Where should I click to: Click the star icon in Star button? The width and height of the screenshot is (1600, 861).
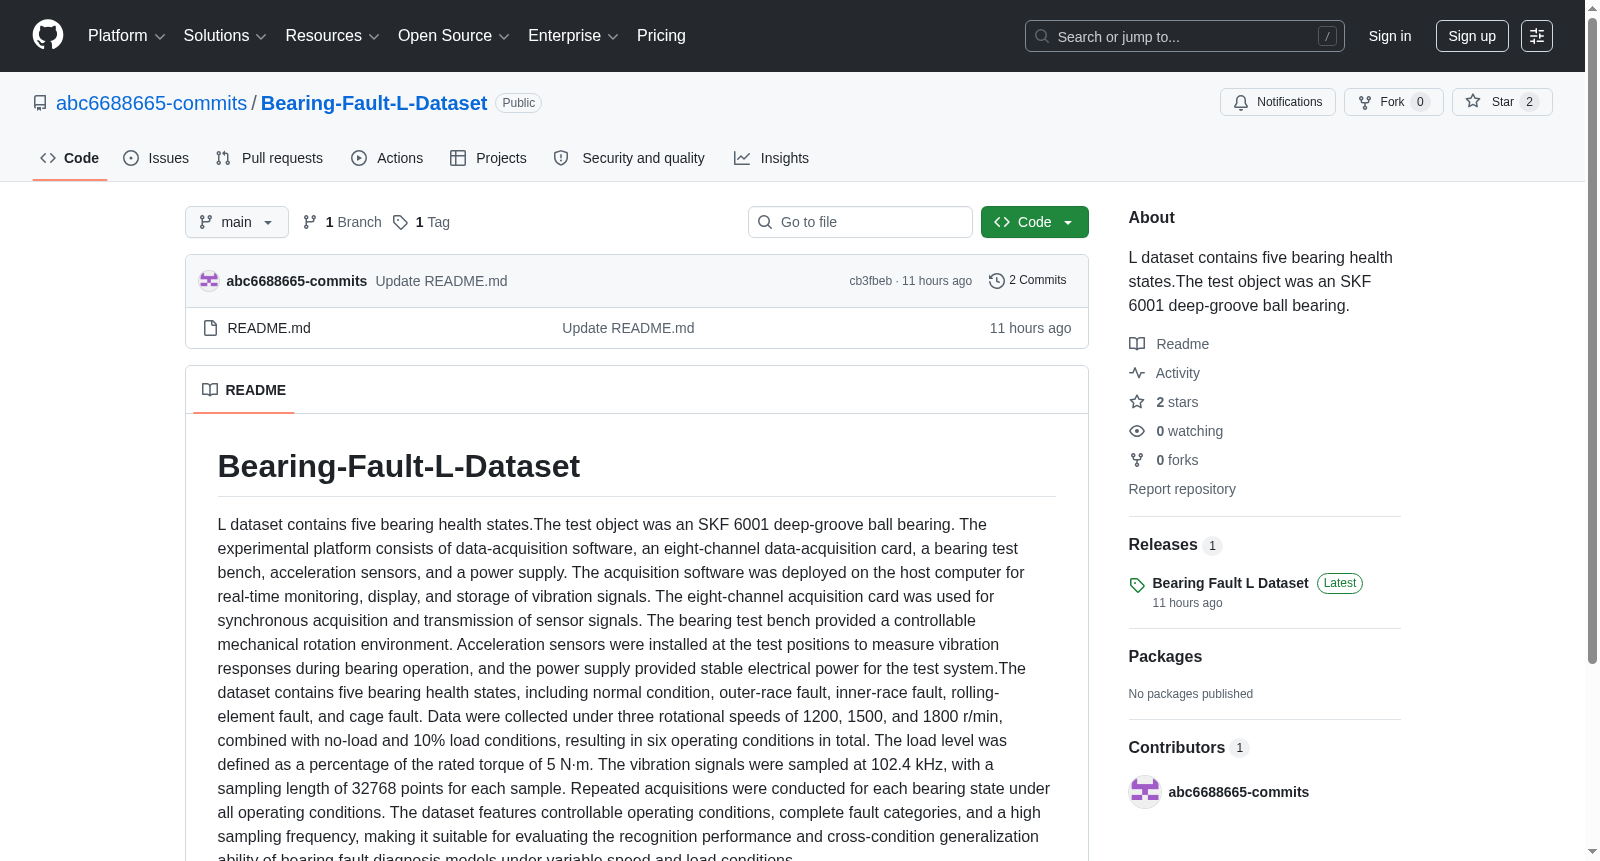[x=1473, y=101]
